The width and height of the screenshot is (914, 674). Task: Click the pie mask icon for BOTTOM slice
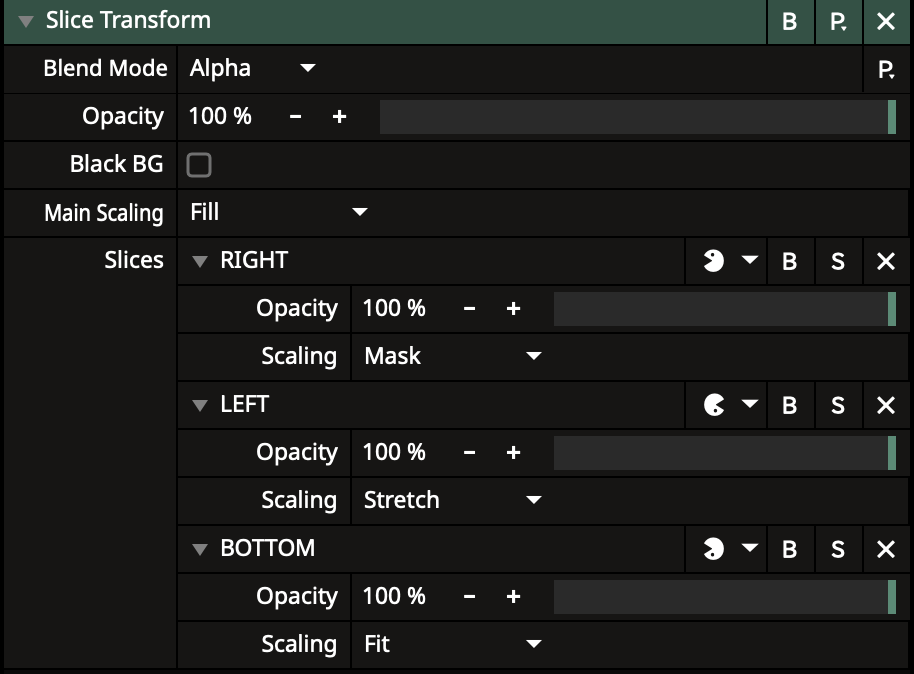(713, 549)
